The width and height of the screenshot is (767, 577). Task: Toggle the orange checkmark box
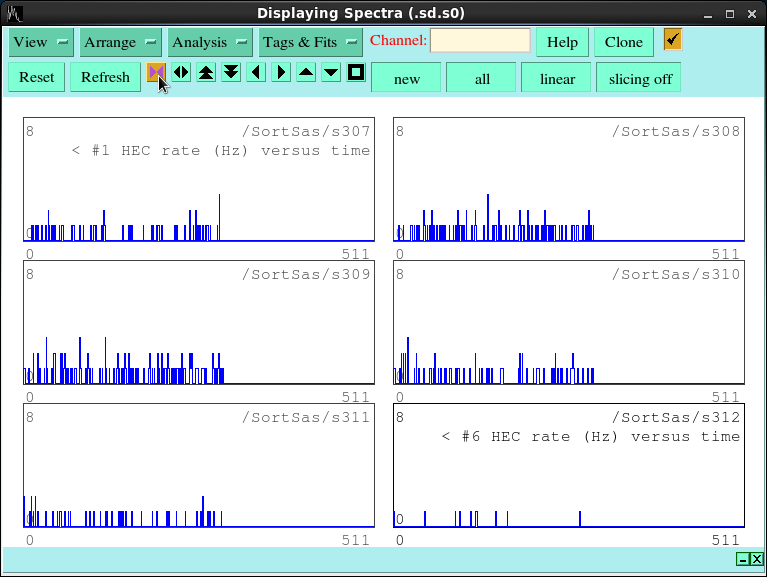pyautogui.click(x=673, y=40)
